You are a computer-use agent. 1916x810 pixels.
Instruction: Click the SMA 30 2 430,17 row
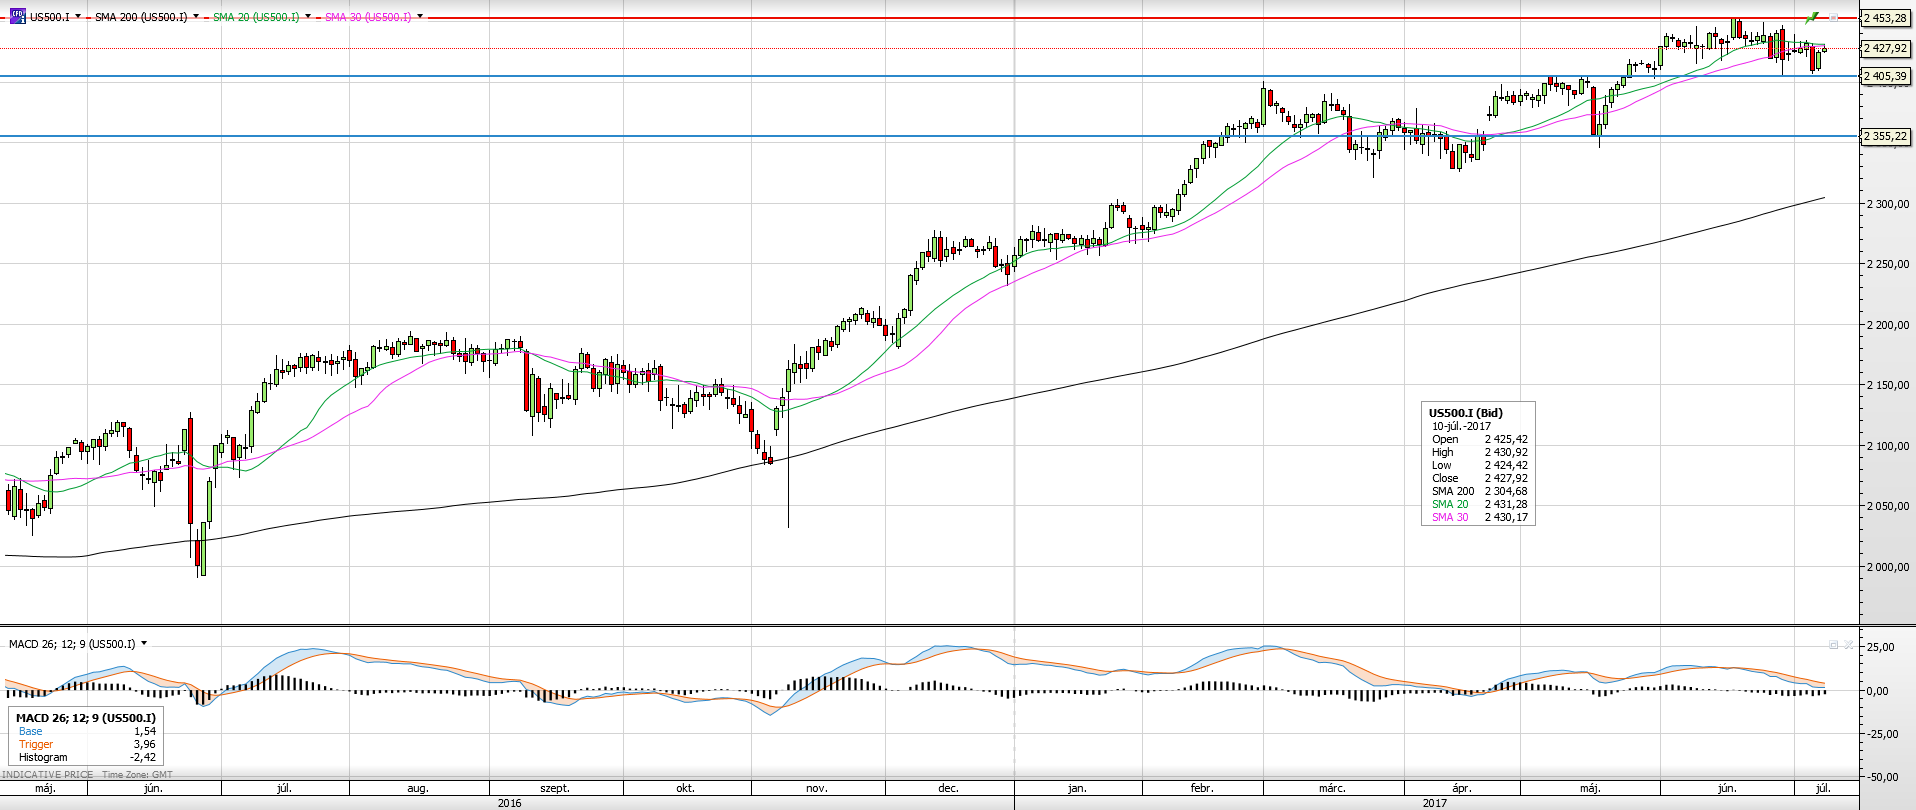pyautogui.click(x=1479, y=517)
